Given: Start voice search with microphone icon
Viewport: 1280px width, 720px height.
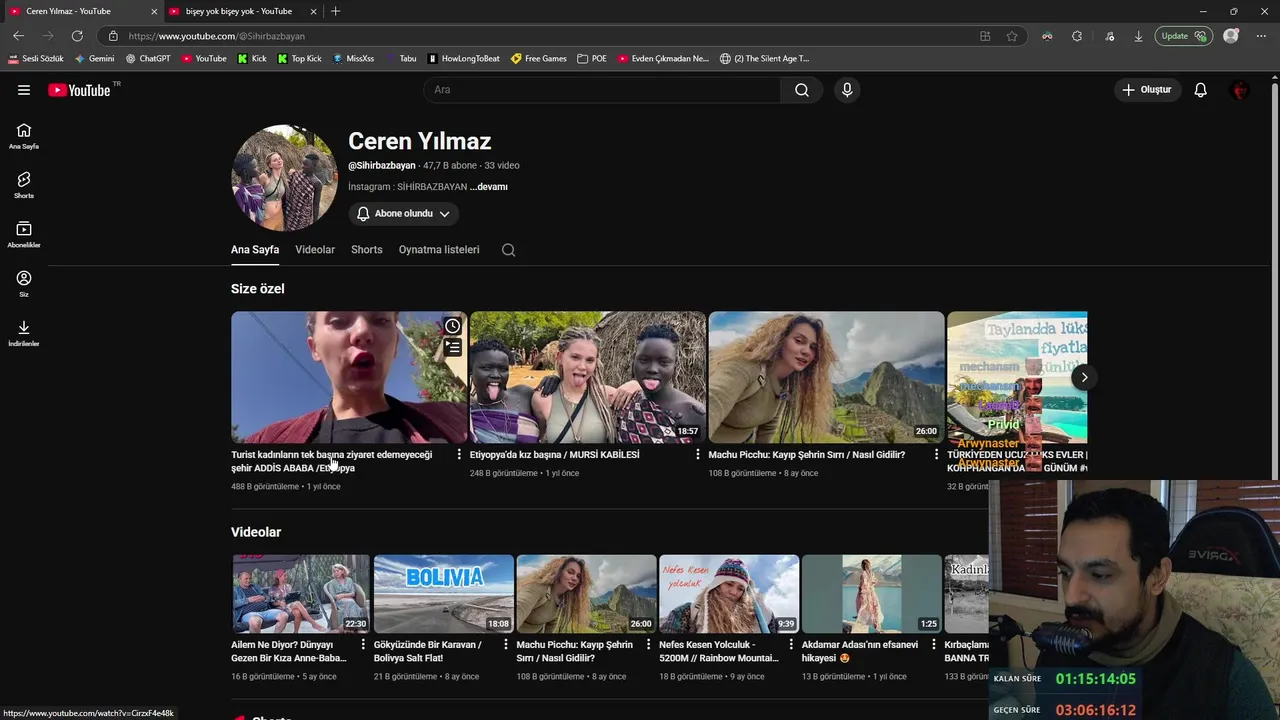Looking at the screenshot, I should click(847, 90).
